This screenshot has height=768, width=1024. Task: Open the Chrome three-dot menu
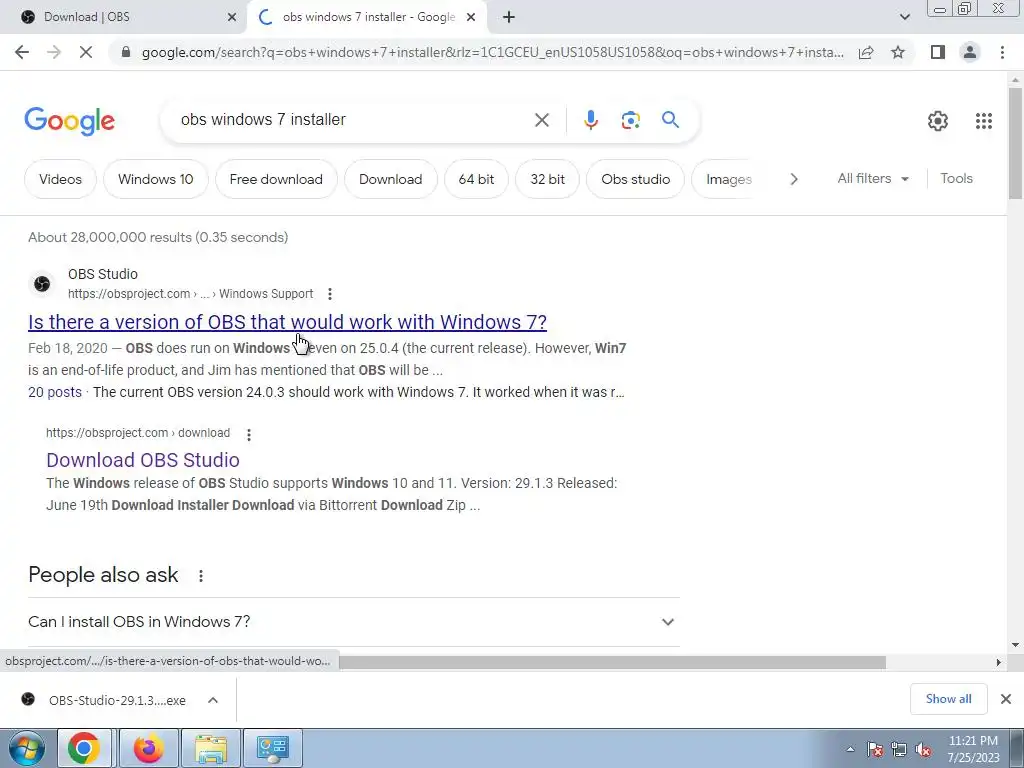pyautogui.click(x=1002, y=52)
